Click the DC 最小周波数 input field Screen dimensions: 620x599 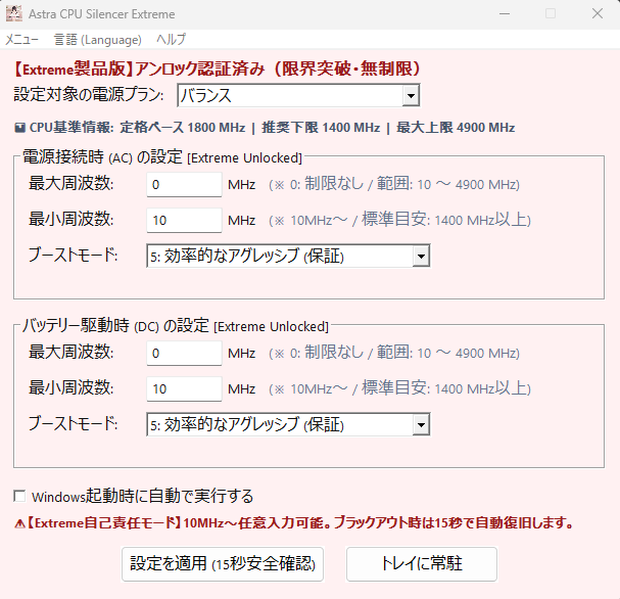pyautogui.click(x=184, y=389)
